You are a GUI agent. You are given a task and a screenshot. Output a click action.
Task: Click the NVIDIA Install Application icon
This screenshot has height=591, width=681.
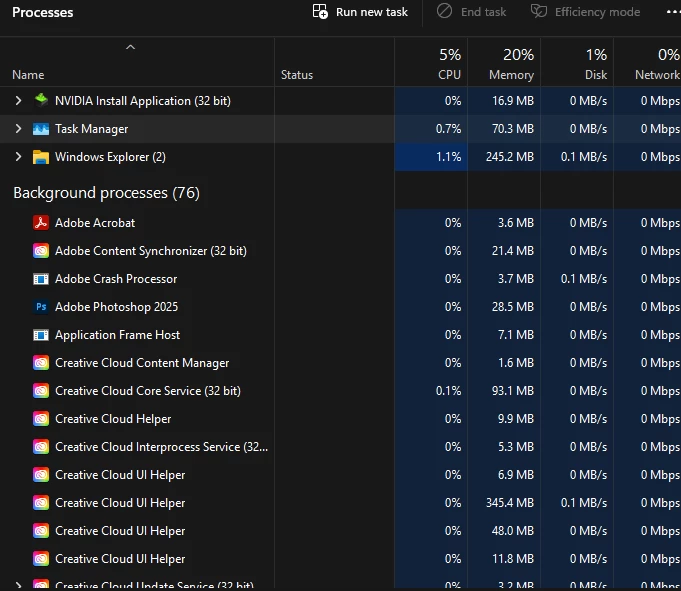[41, 100]
